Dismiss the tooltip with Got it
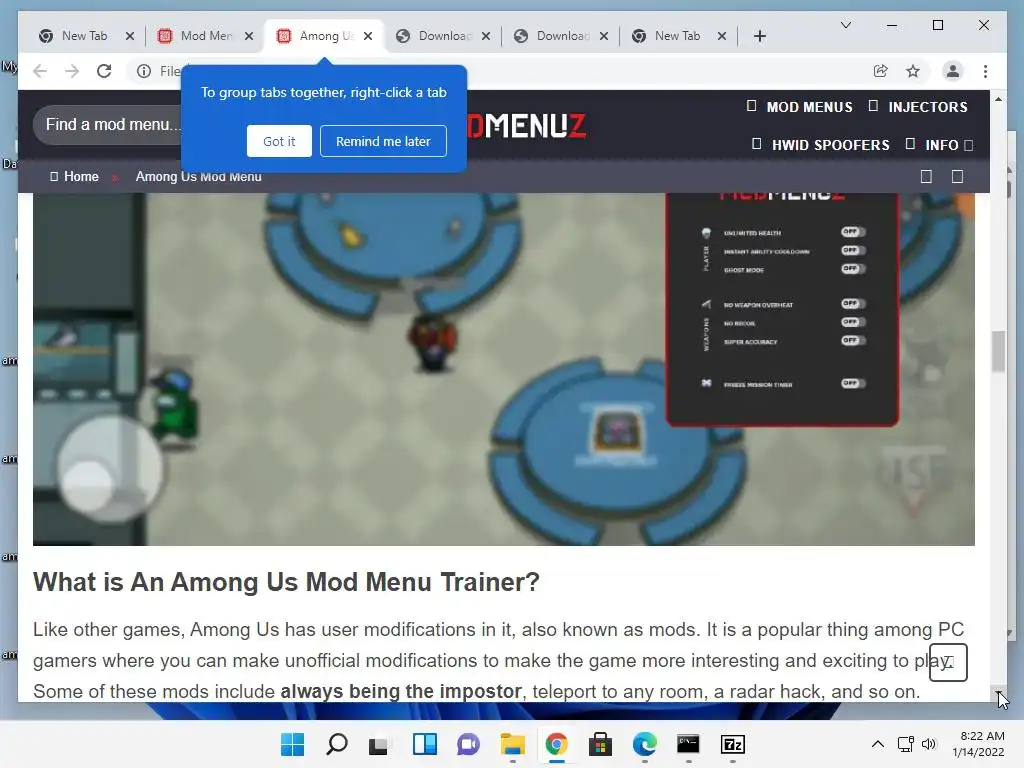 coord(279,141)
